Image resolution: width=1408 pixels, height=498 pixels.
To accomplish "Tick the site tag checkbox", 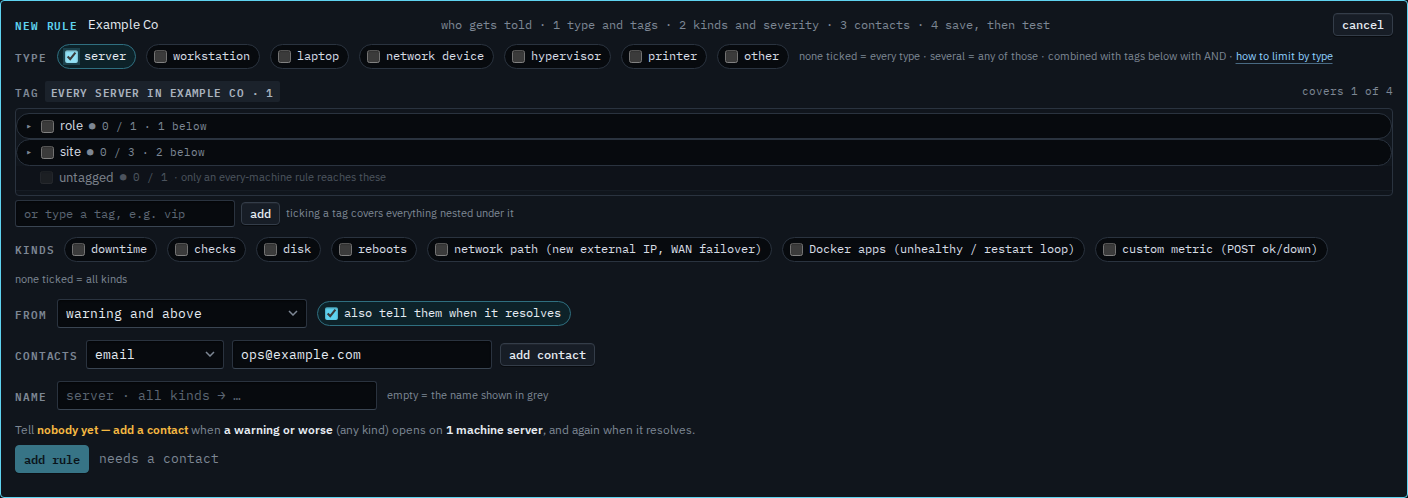I will click(47, 152).
